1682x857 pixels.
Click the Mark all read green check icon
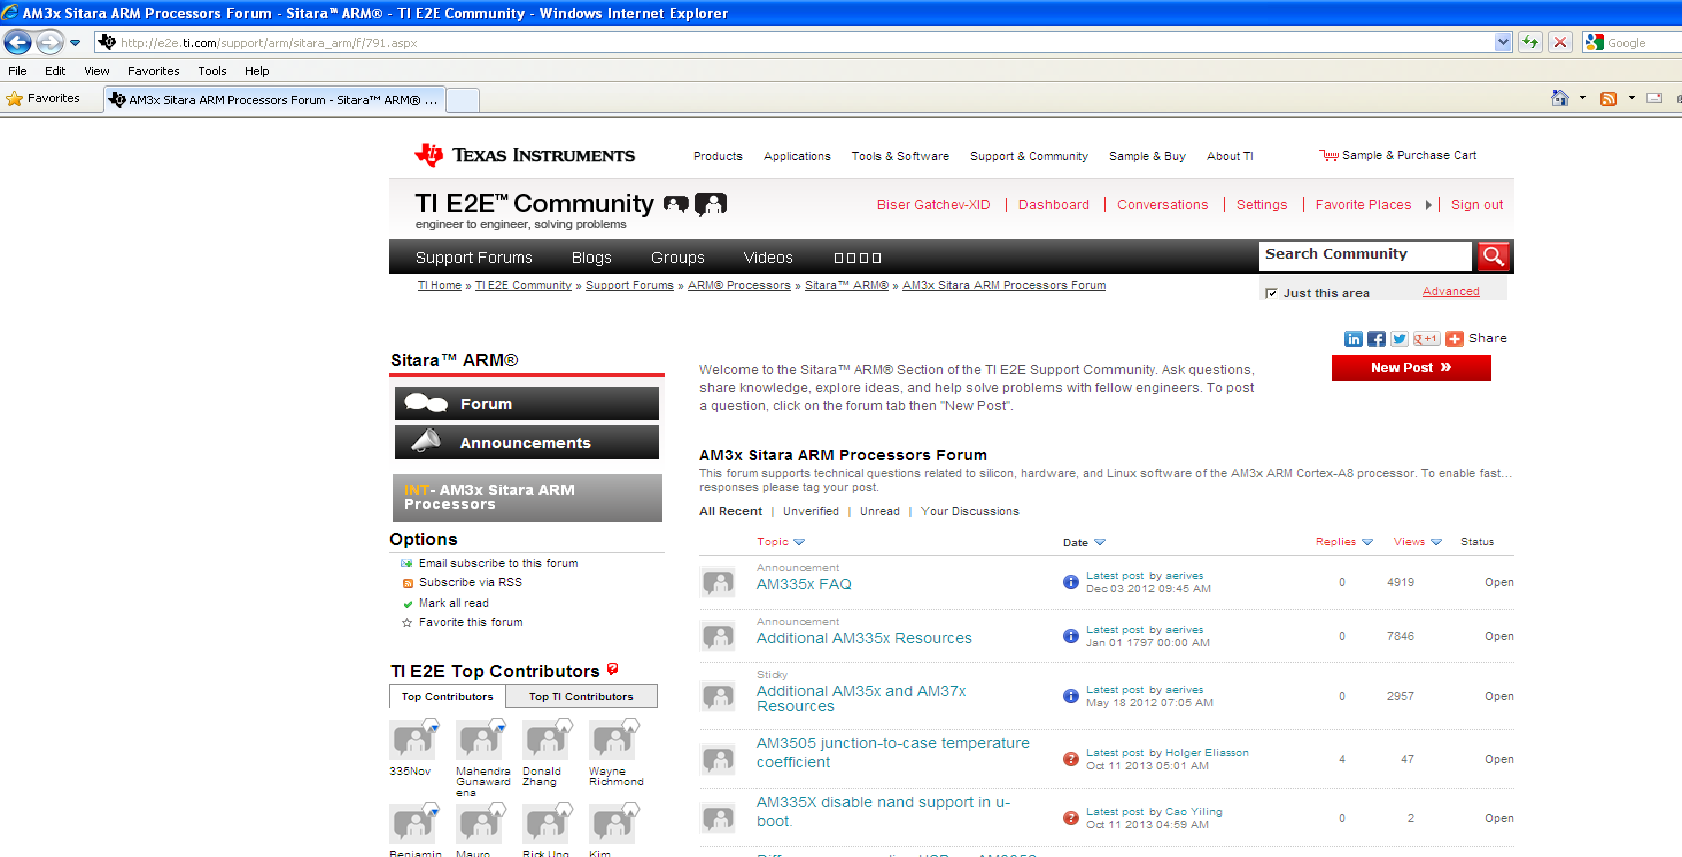click(407, 604)
